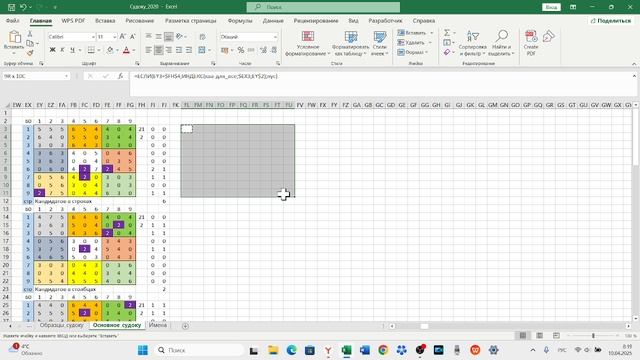Open the Файл menu
Image resolution: width=640 pixels, height=360 pixels.
[x=13, y=20]
